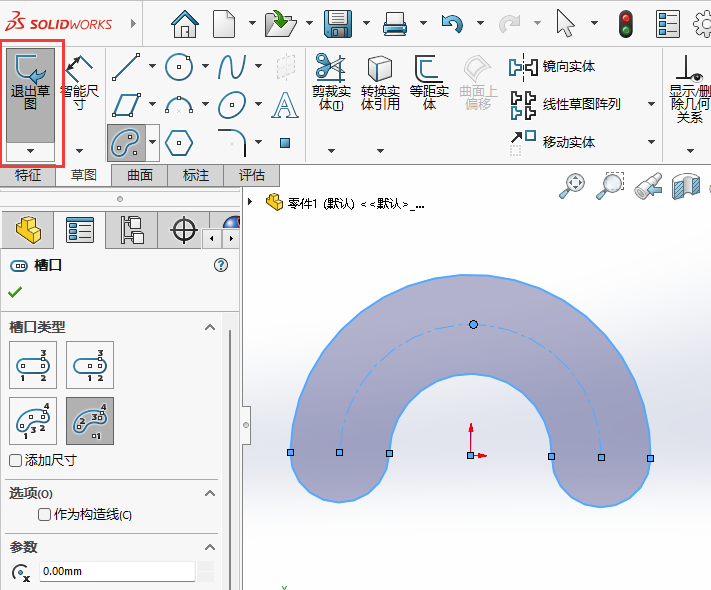
Task: Open the DimXpertManager crosshair tab
Action: [183, 230]
